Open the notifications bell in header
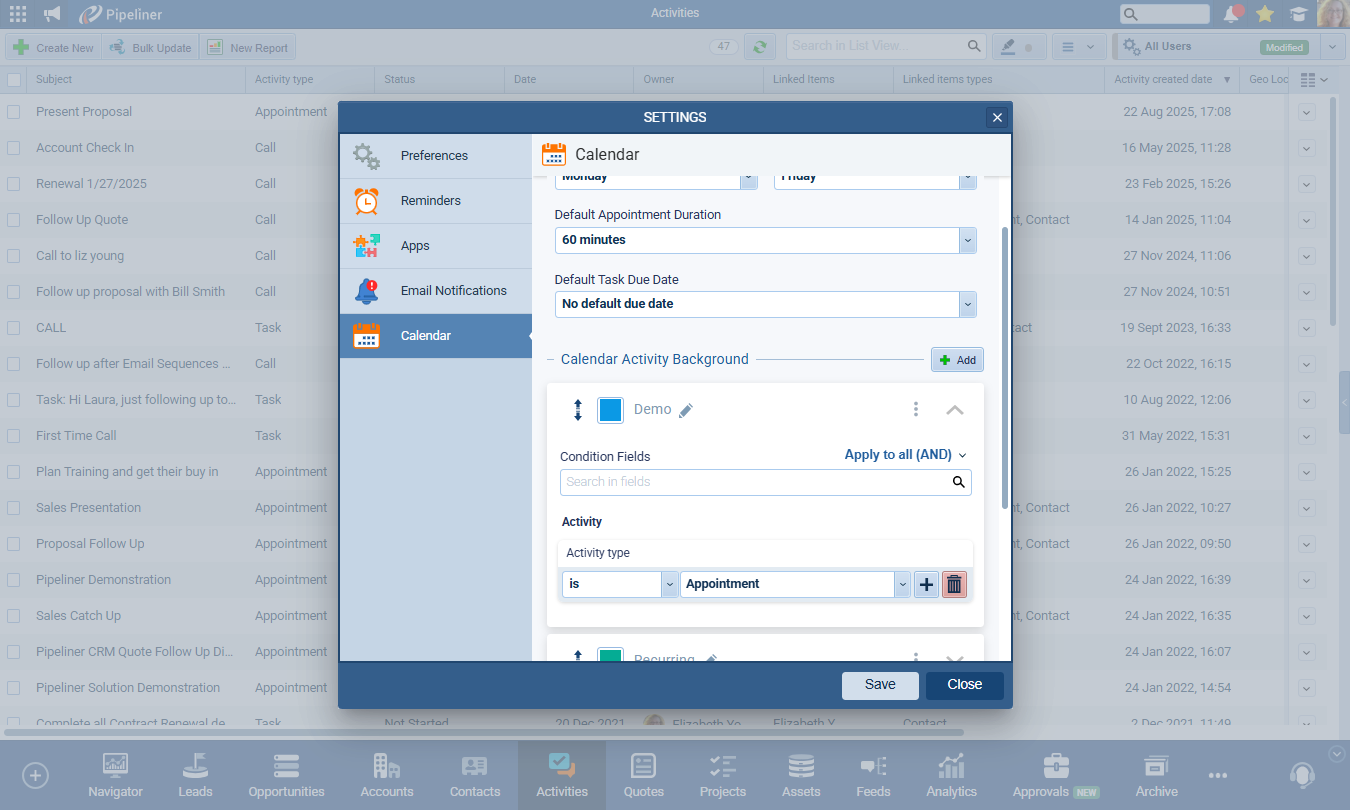 pos(1231,14)
